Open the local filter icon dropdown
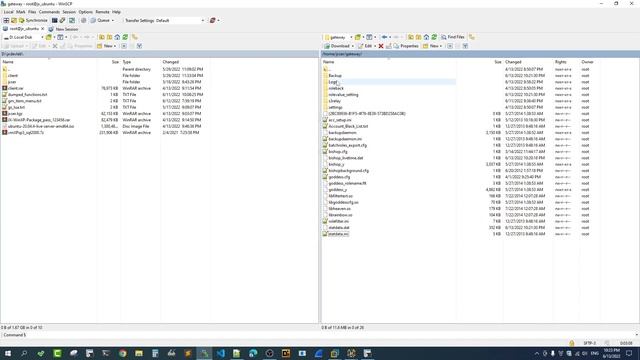The image size is (640, 360). (139, 46)
